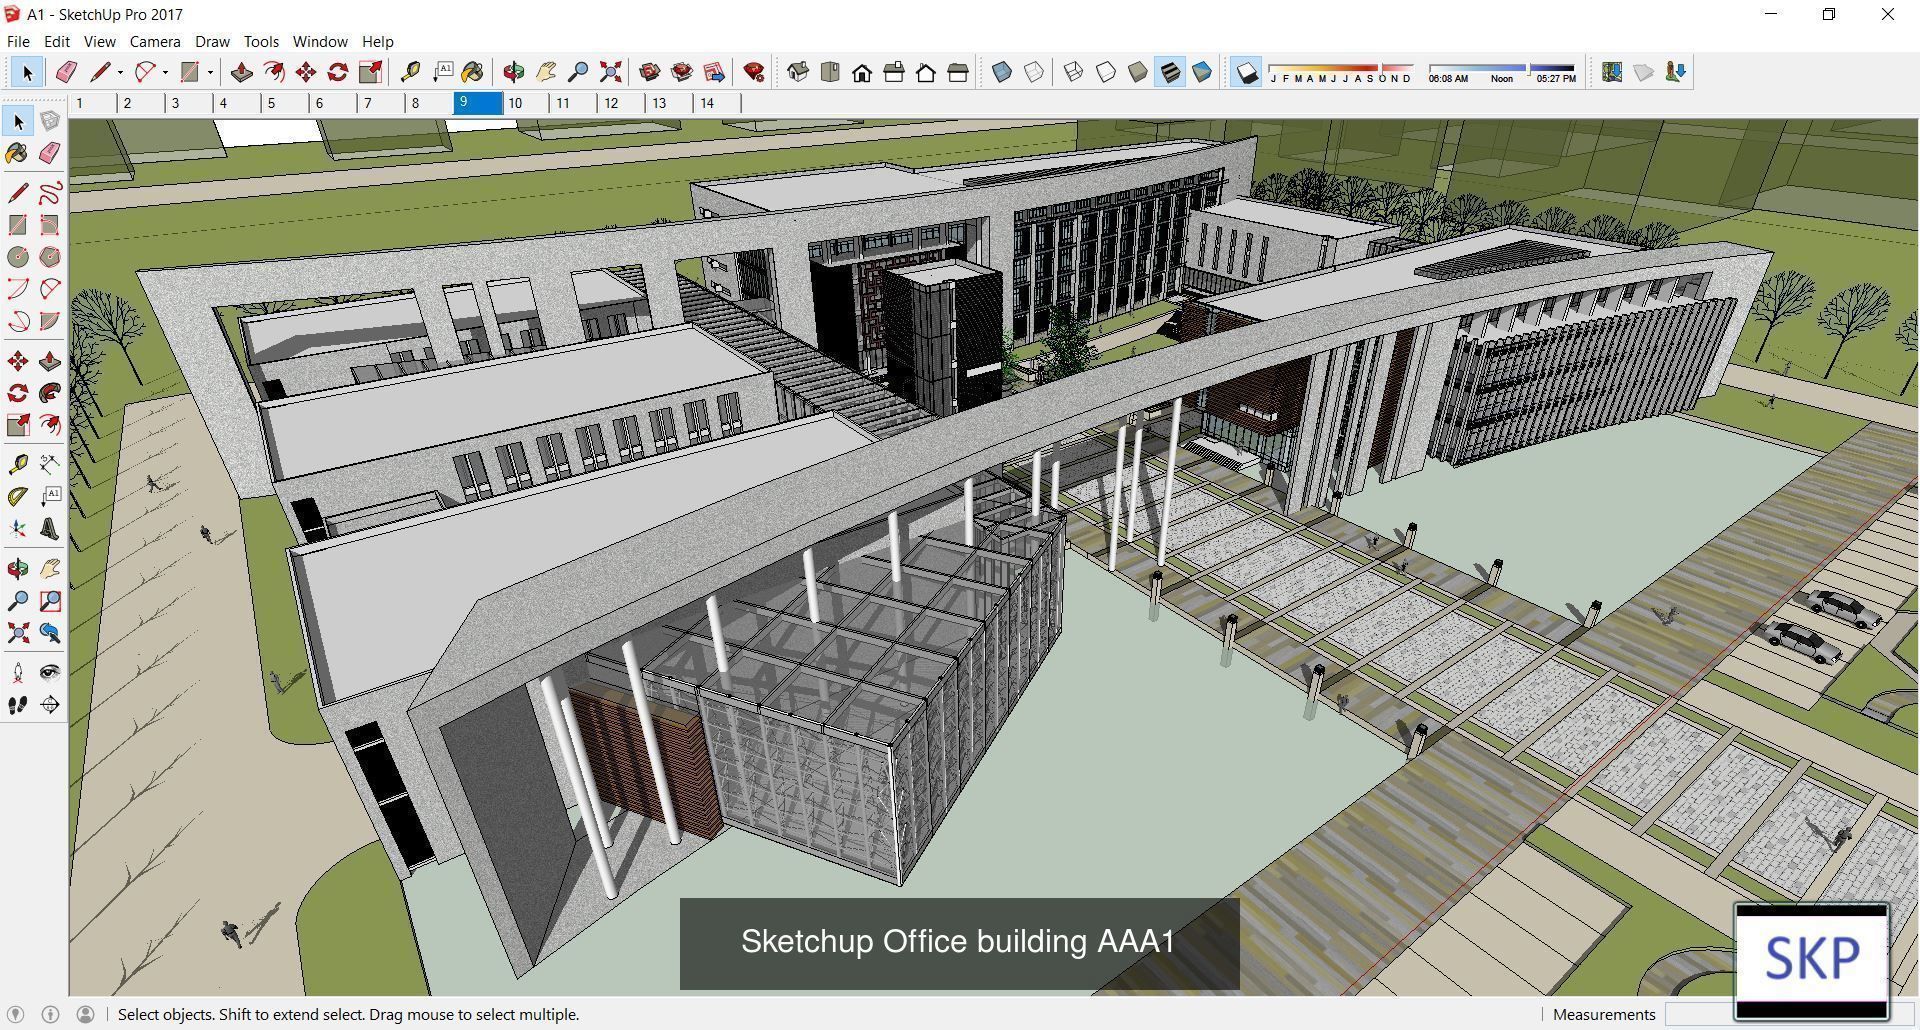The image size is (1920, 1030).
Task: Select the Offset tool in left palette
Action: coord(50,425)
